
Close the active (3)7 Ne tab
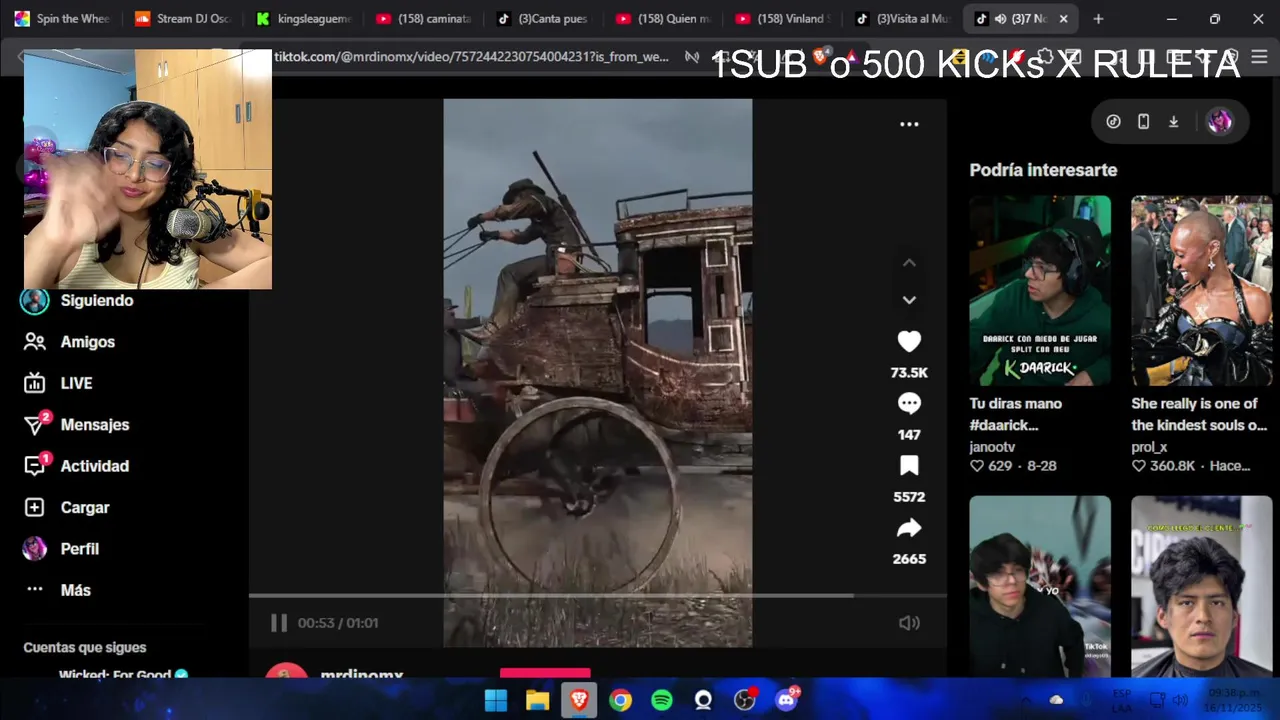tap(1063, 19)
